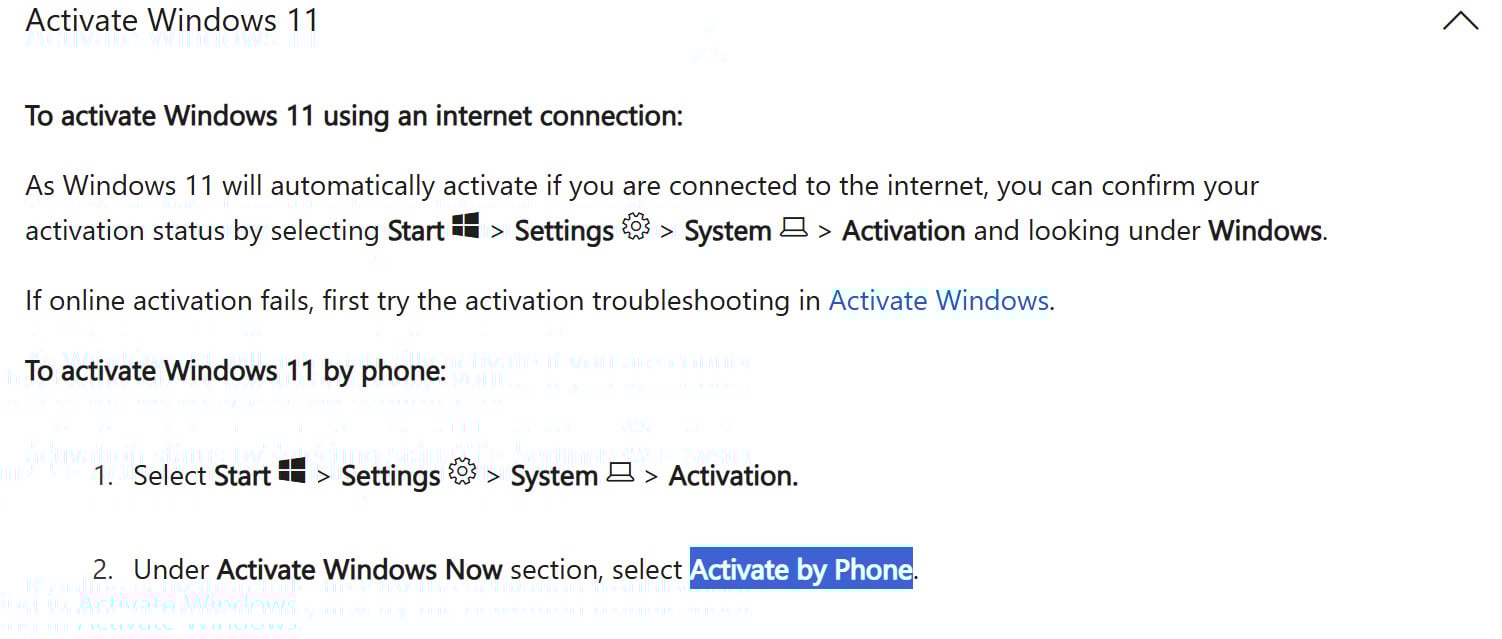
Task: Click the Settings gear icon in the intro paragraph
Action: point(636,228)
